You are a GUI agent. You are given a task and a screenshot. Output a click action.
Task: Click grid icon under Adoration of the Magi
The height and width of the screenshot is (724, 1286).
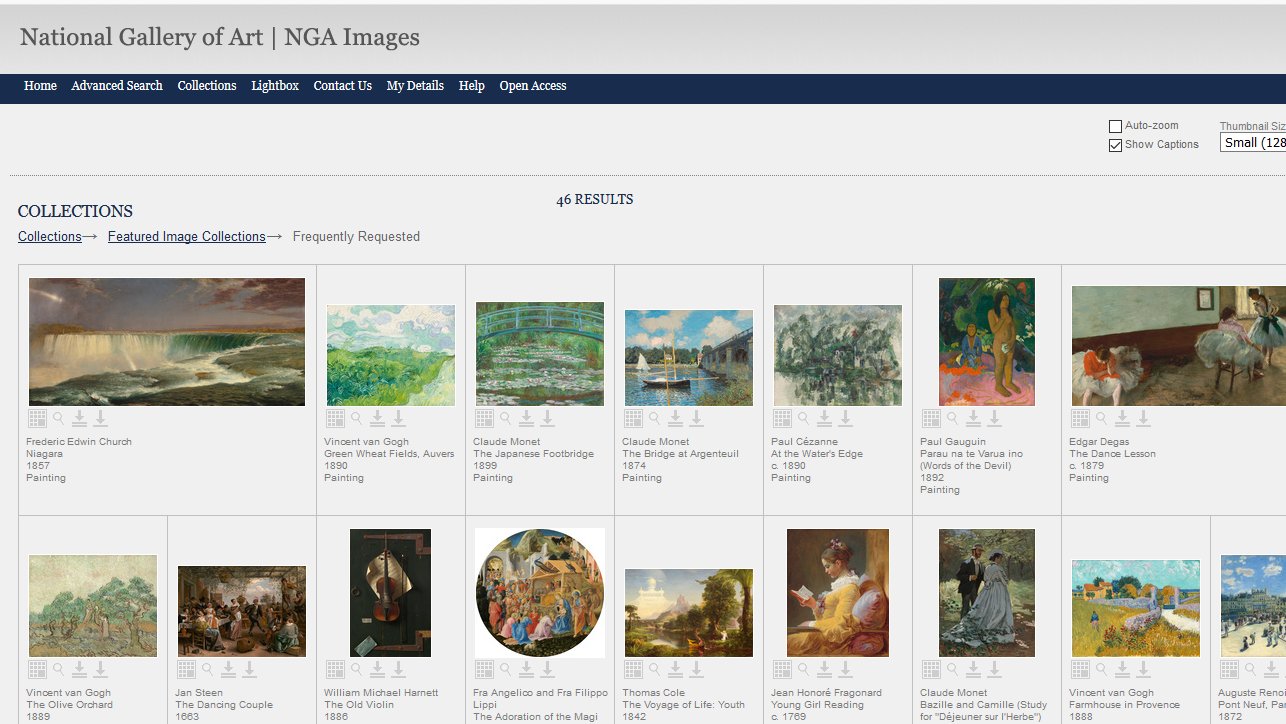484,669
